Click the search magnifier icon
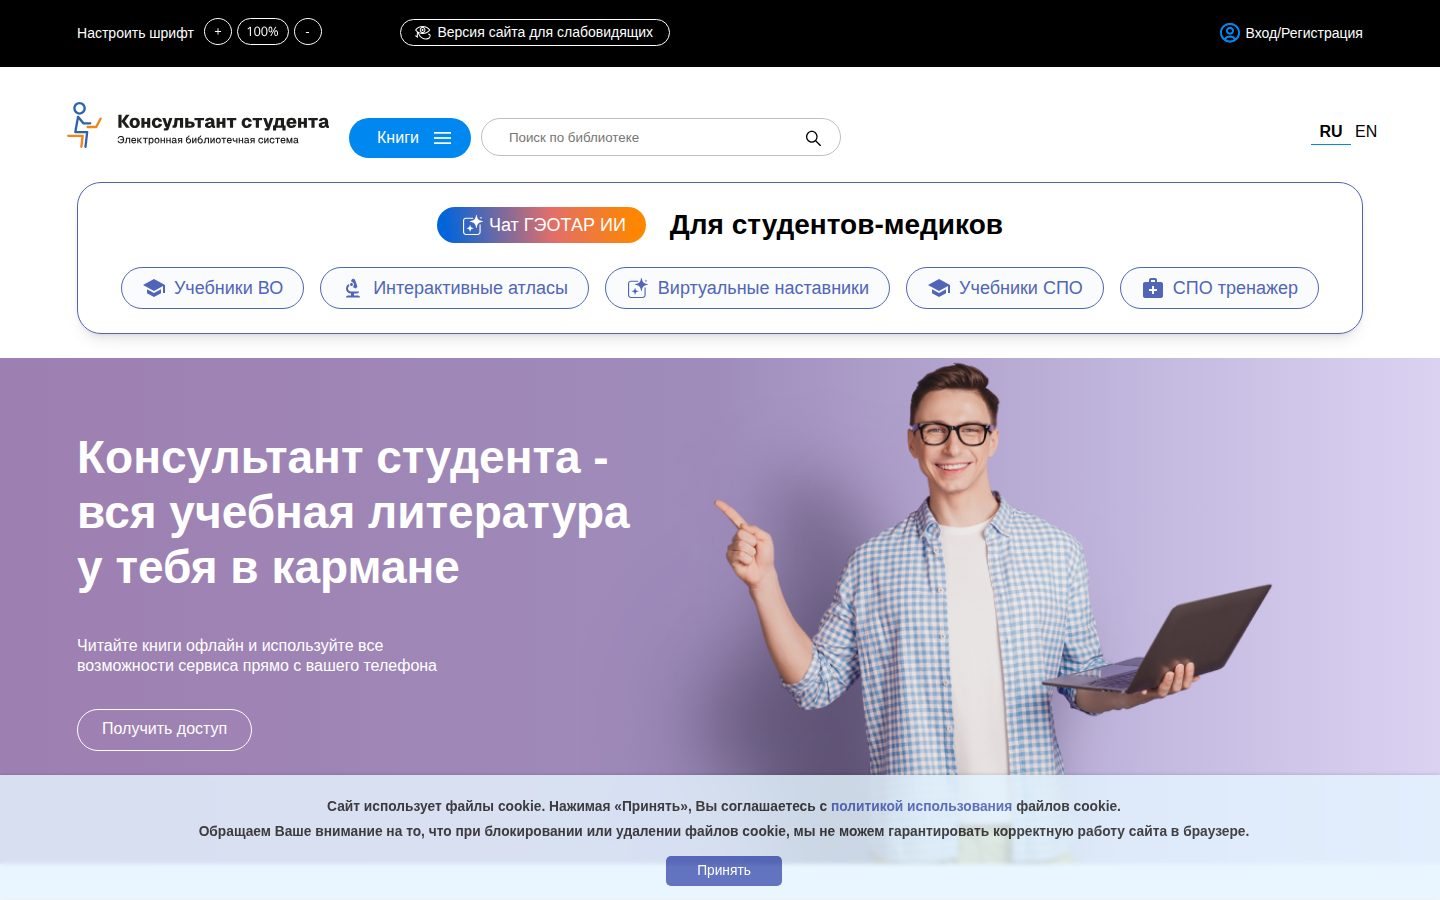This screenshot has height=900, width=1440. click(x=813, y=138)
